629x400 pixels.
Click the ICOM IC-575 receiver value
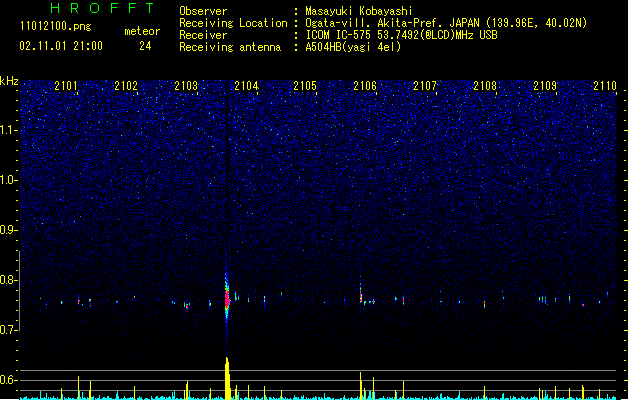pos(401,35)
